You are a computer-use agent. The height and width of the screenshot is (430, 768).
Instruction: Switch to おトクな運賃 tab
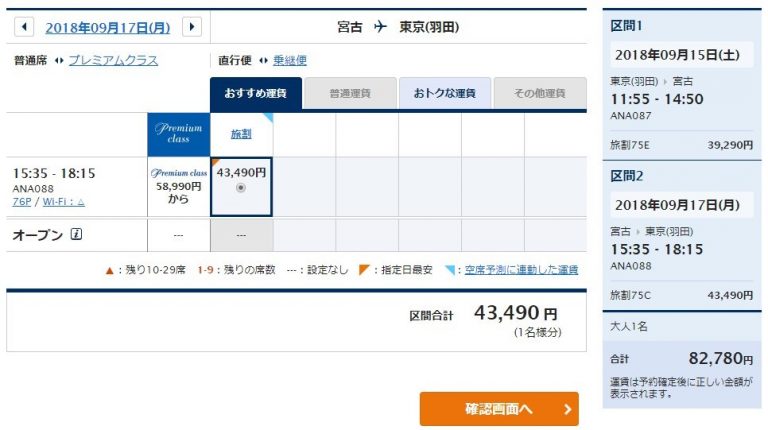point(445,93)
